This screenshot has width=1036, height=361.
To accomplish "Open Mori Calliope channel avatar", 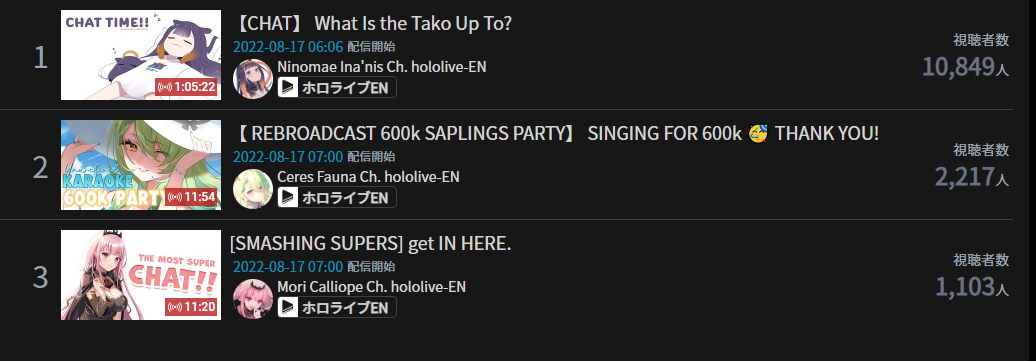I will [253, 299].
